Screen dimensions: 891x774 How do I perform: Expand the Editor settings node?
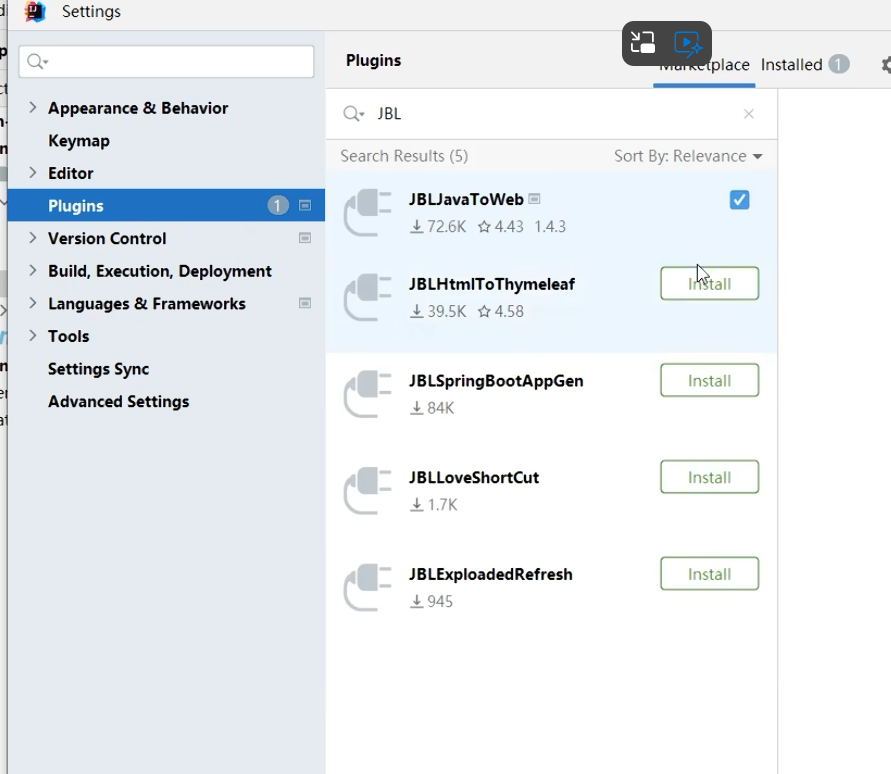32,173
